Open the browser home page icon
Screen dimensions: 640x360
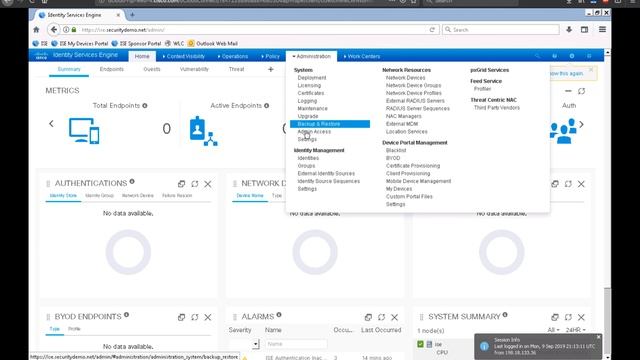tap(36, 29)
